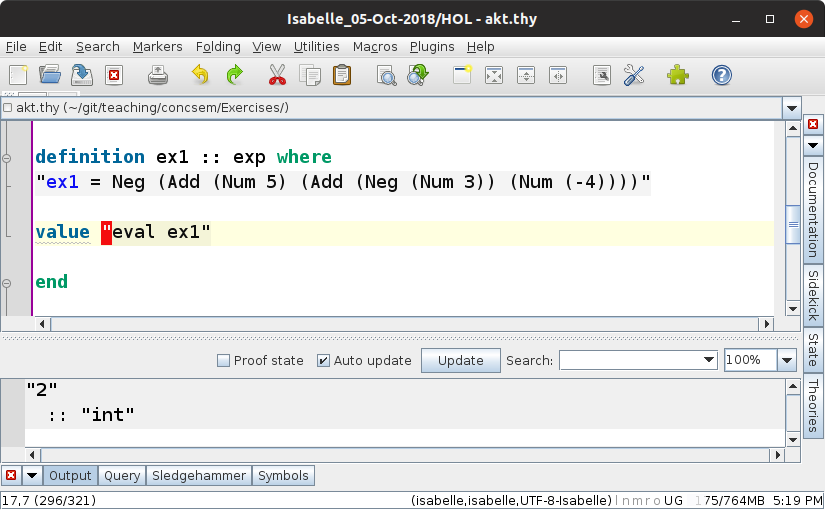Uncheck the Auto update checkbox
Image resolution: width=825 pixels, height=510 pixels.
point(323,361)
